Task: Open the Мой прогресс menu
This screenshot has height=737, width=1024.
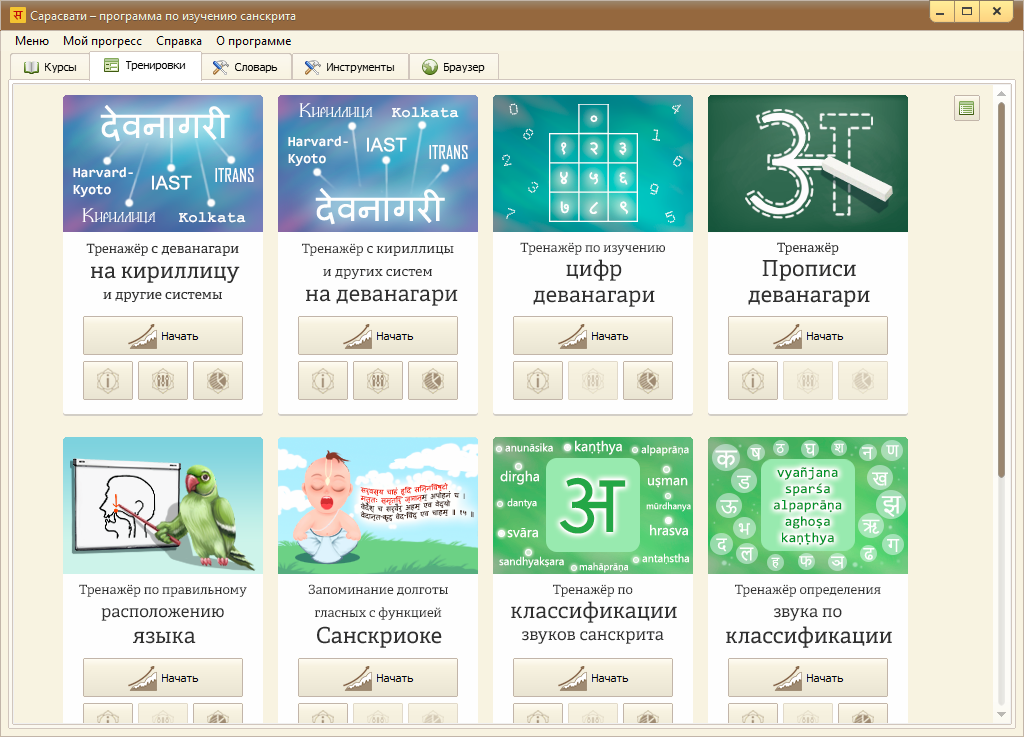Action: coord(102,41)
